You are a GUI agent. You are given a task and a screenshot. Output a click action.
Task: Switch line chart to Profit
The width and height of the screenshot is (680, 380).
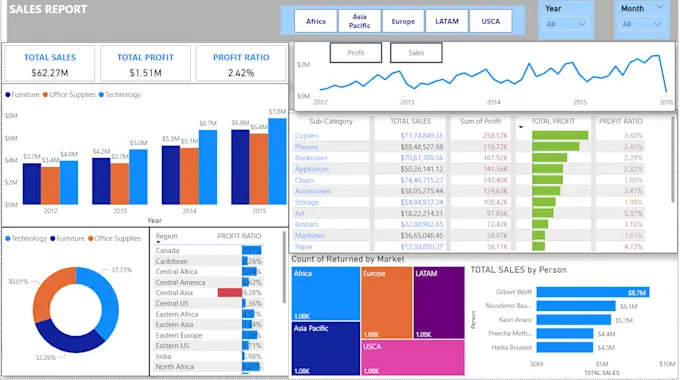(356, 53)
